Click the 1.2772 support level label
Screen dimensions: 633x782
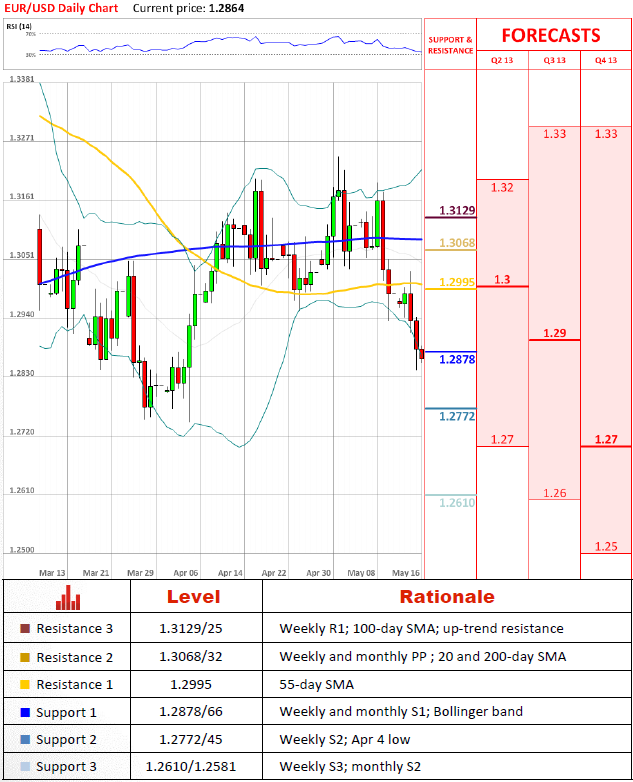pos(457,416)
